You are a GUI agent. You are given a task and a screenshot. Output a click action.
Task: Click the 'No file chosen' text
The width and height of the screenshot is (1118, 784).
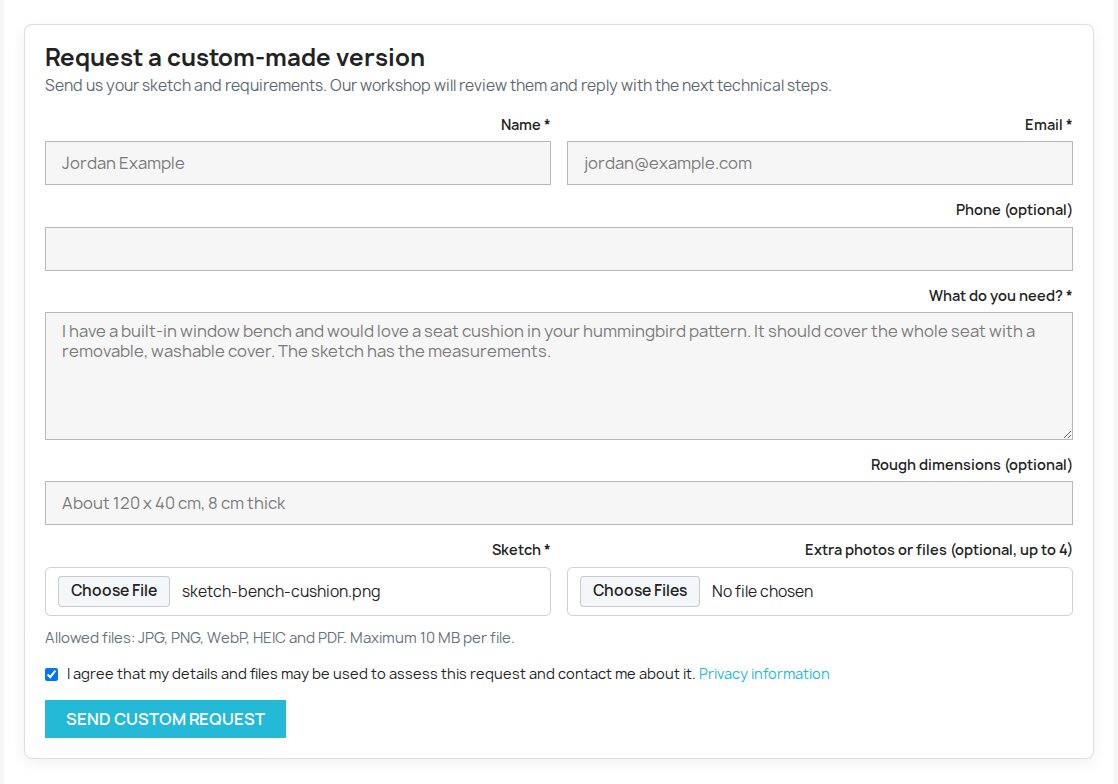point(762,592)
